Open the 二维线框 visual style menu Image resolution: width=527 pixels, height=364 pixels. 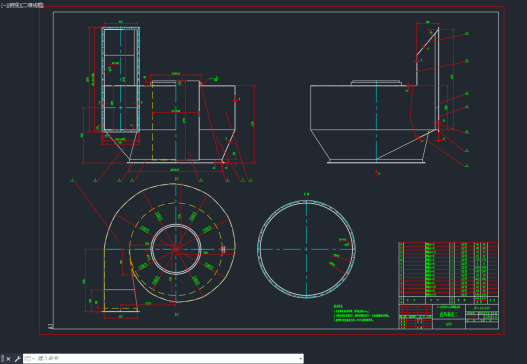pos(32,5)
